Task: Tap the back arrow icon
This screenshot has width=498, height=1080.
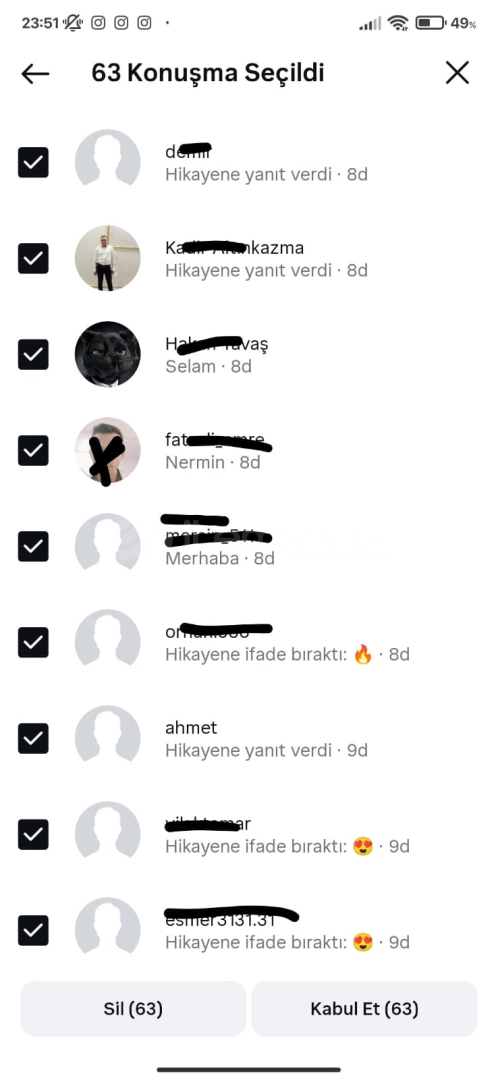Action: [x=35, y=73]
